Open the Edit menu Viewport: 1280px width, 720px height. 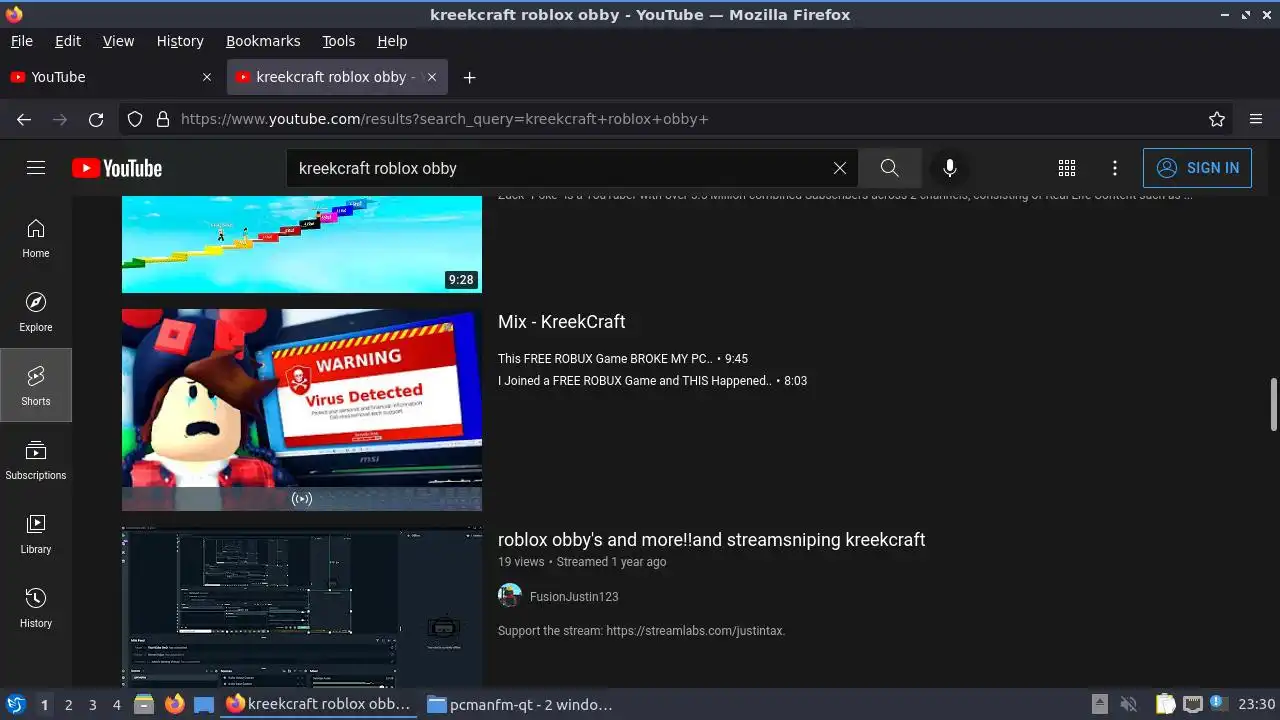point(68,41)
